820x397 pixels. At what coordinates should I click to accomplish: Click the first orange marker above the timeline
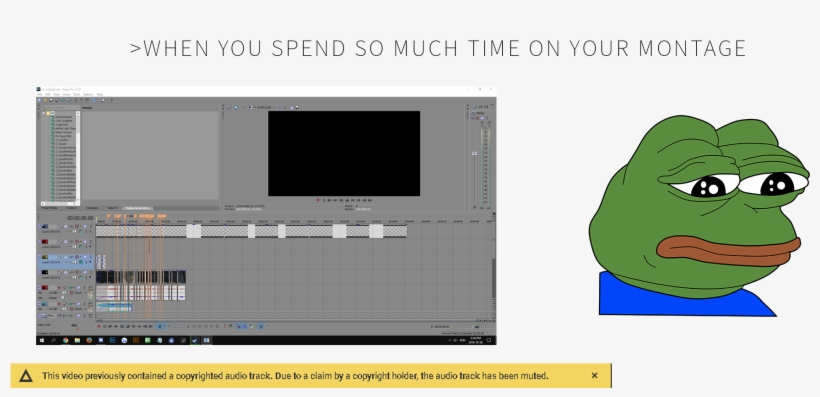click(x=108, y=217)
